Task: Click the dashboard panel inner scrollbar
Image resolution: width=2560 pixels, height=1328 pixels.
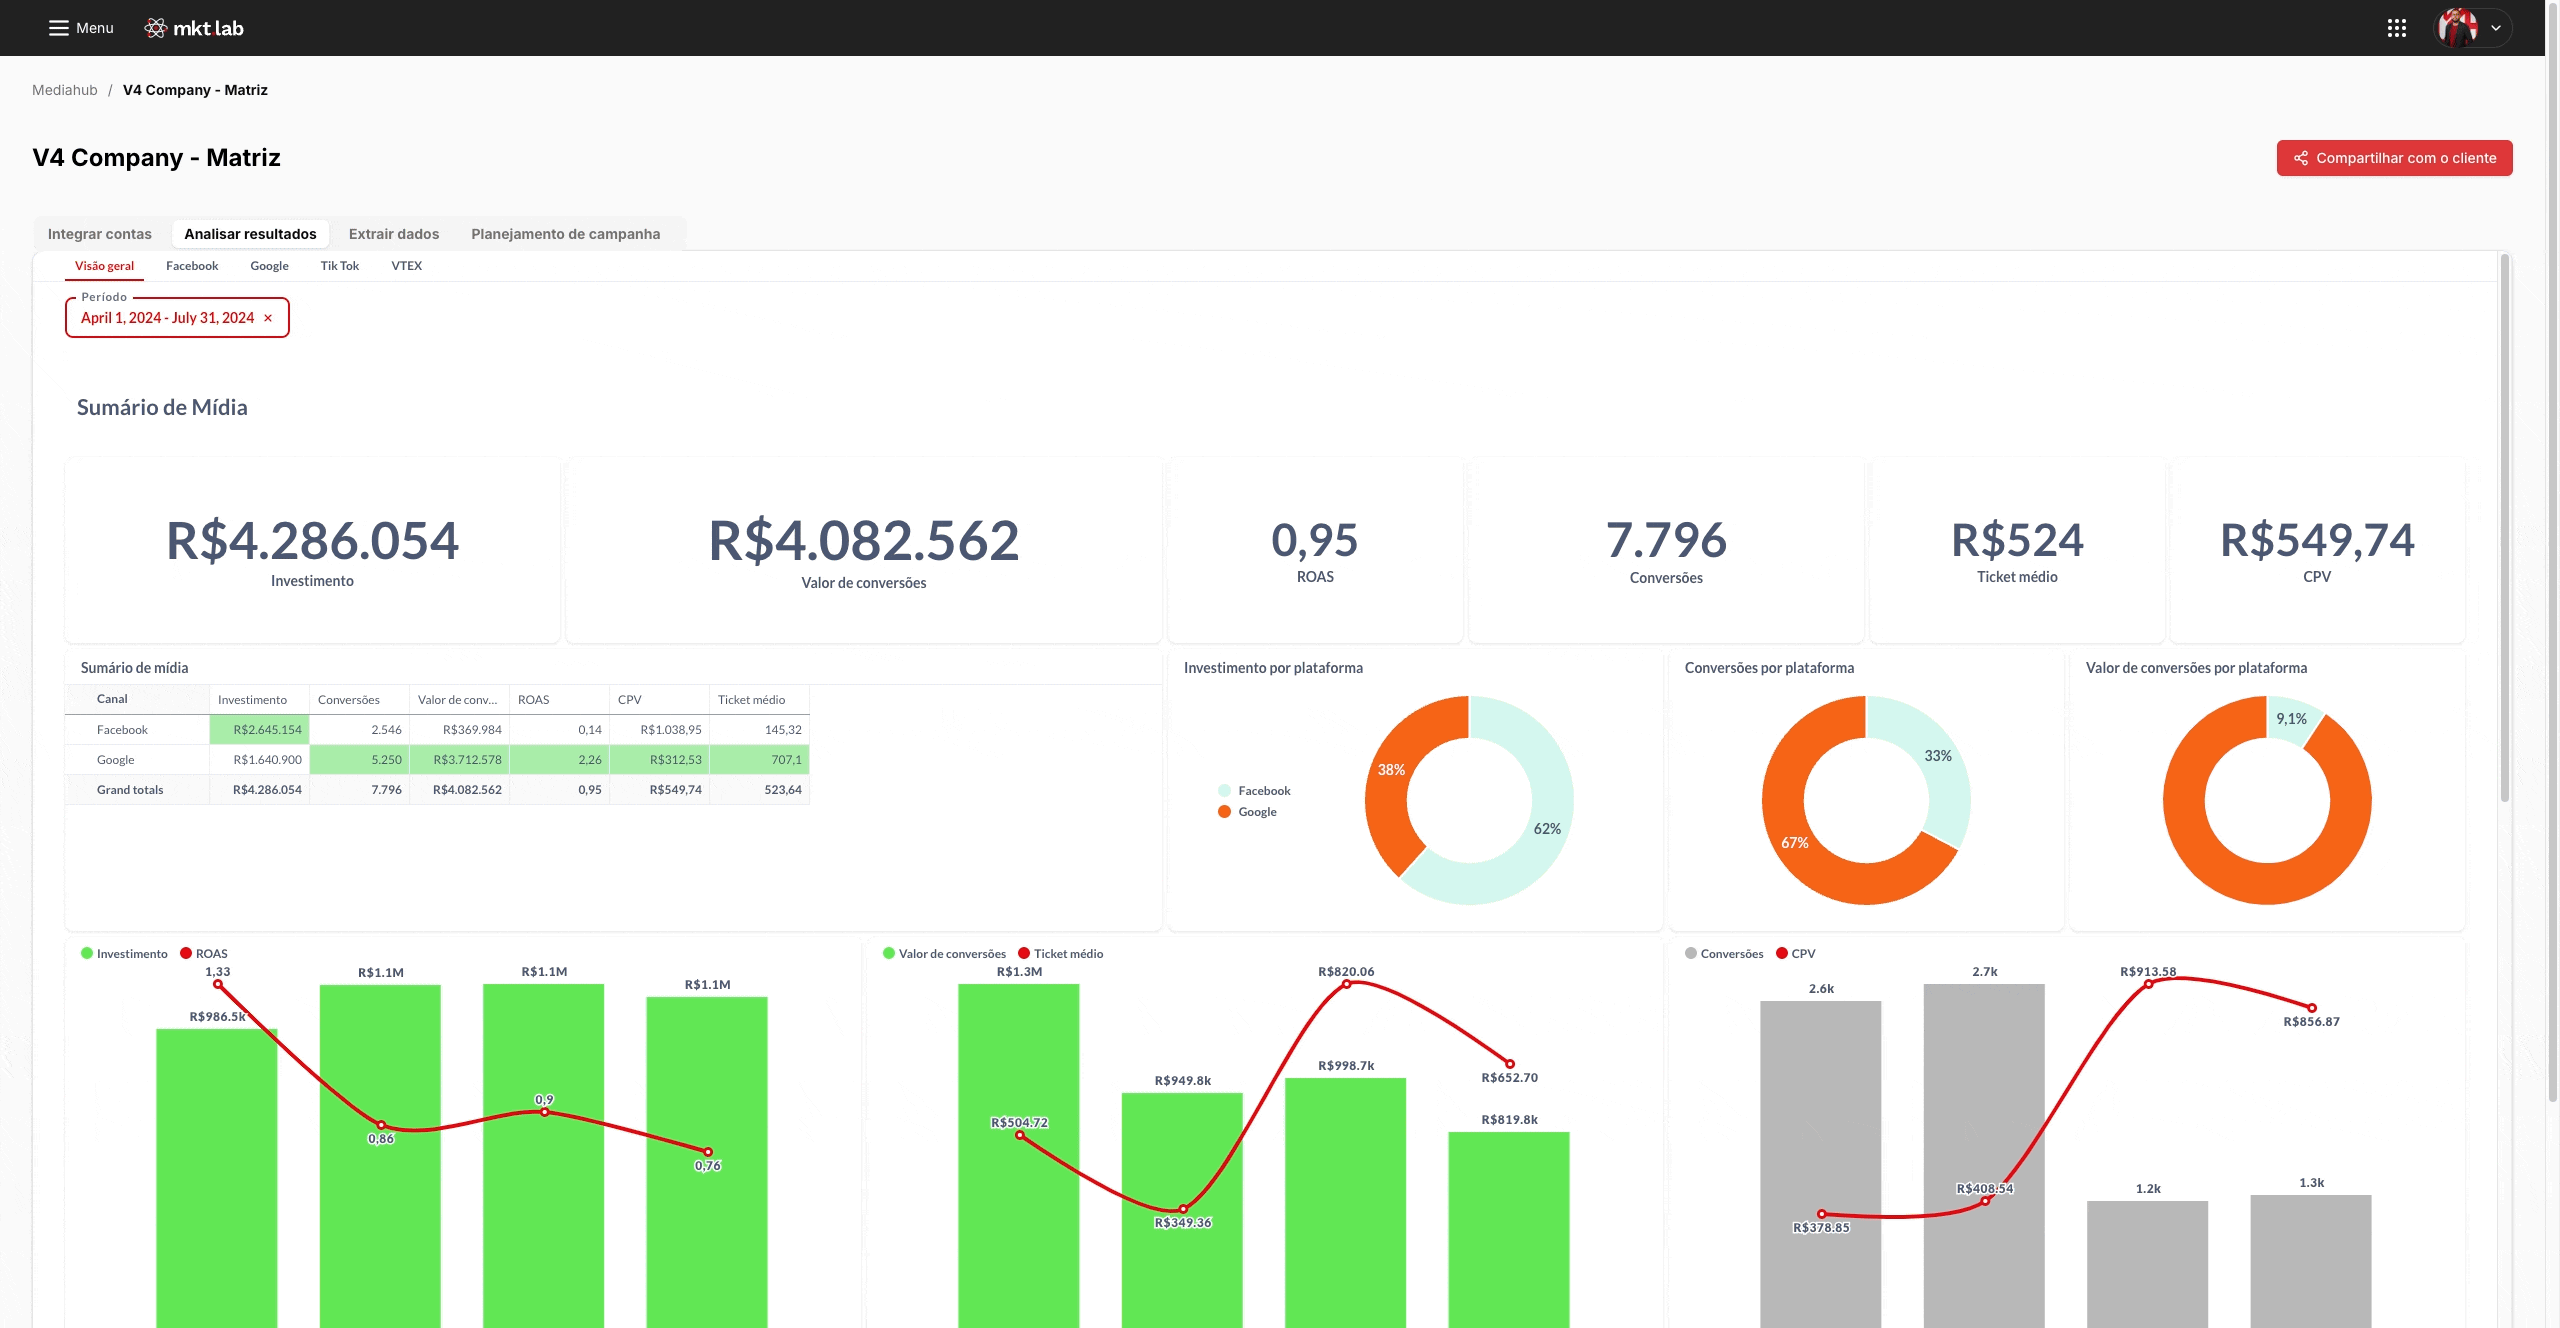Action: pos(2505,528)
